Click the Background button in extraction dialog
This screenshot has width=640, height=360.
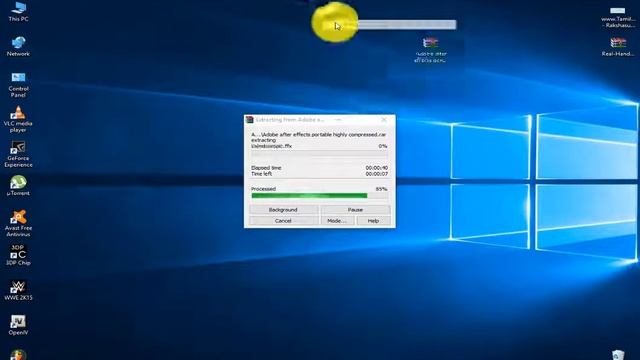pyautogui.click(x=283, y=209)
